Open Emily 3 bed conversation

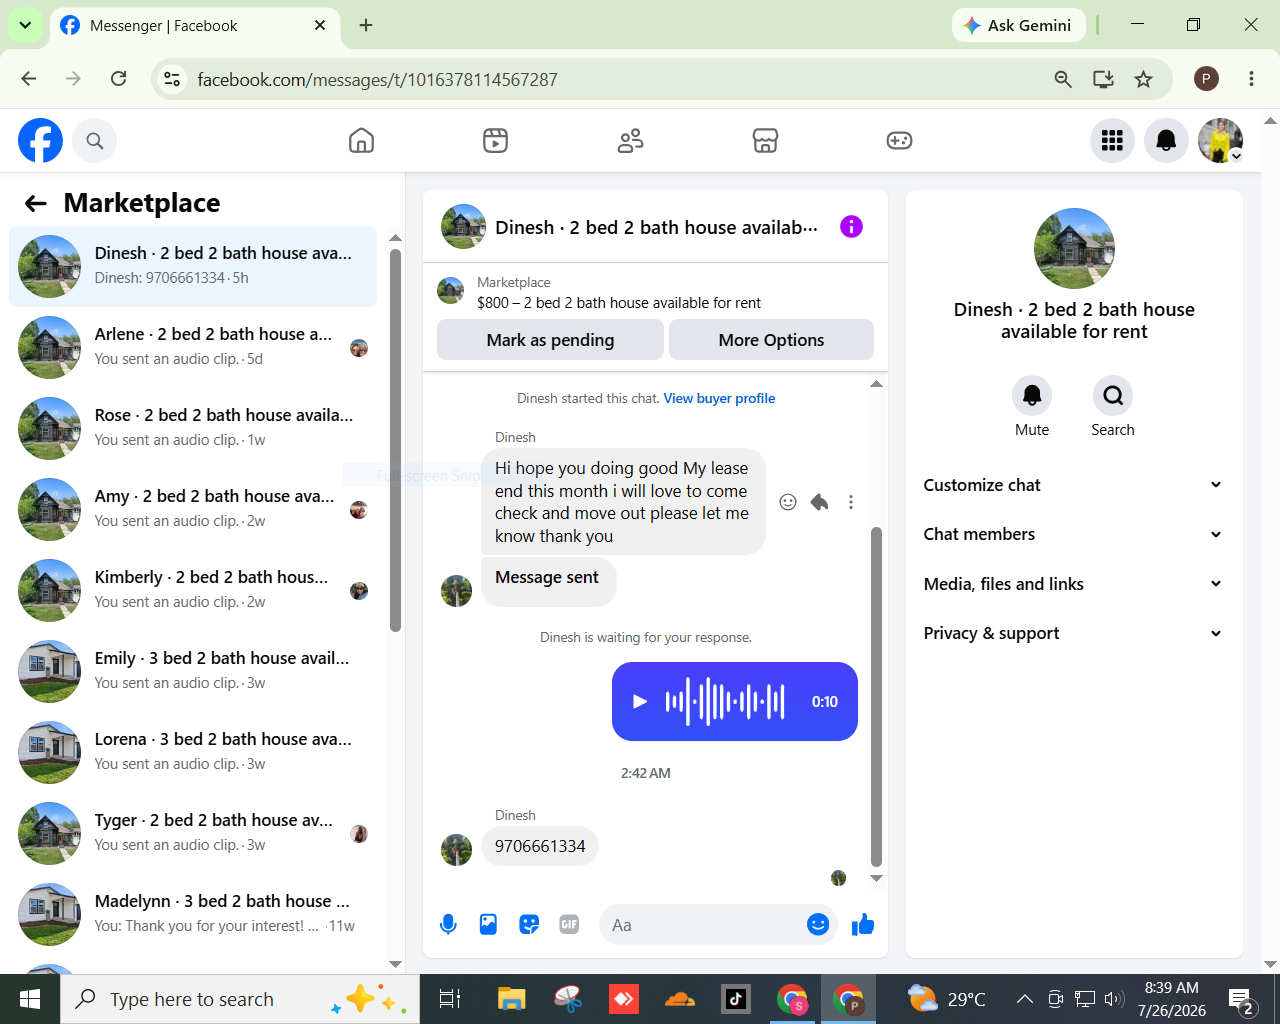[193, 671]
